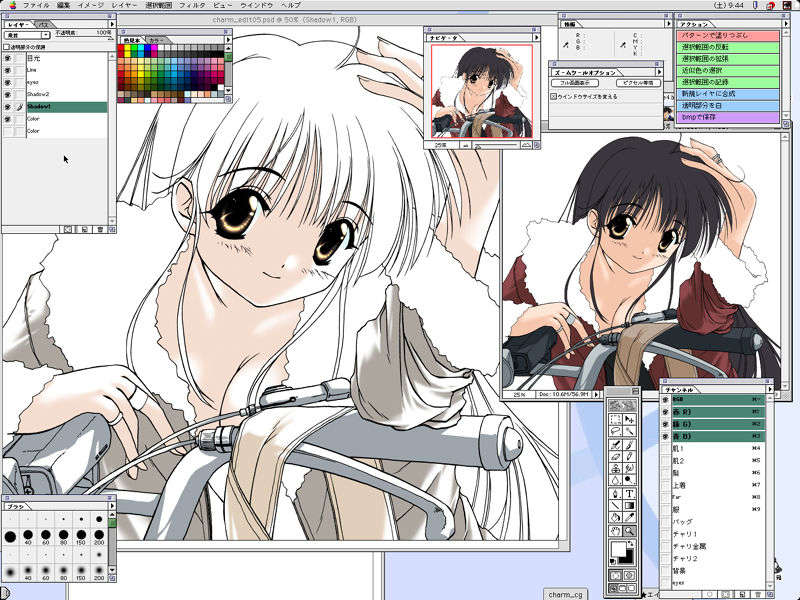800x600 pixels.
Task: Hide the Line layer
Action: (8, 70)
